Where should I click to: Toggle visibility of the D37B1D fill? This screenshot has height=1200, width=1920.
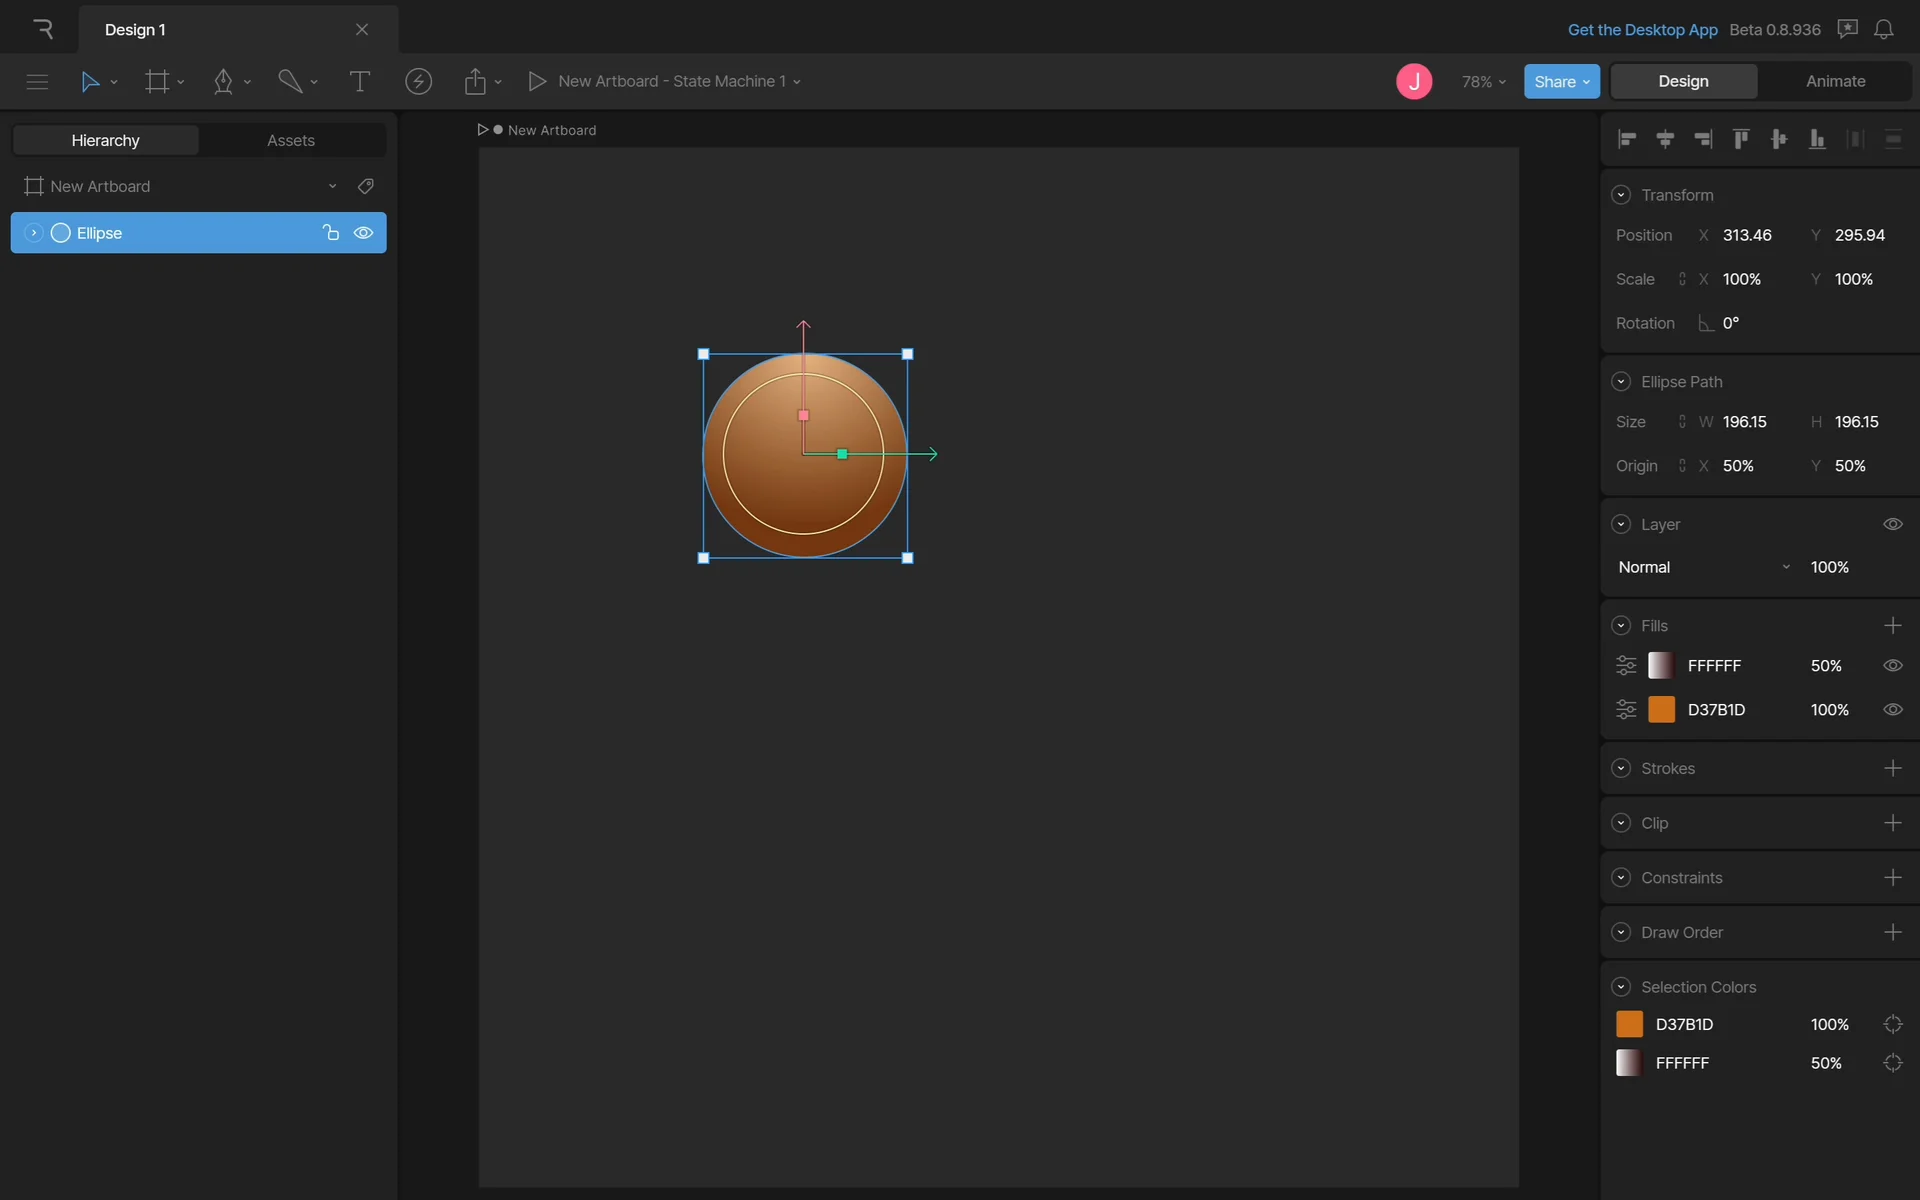click(x=1892, y=710)
